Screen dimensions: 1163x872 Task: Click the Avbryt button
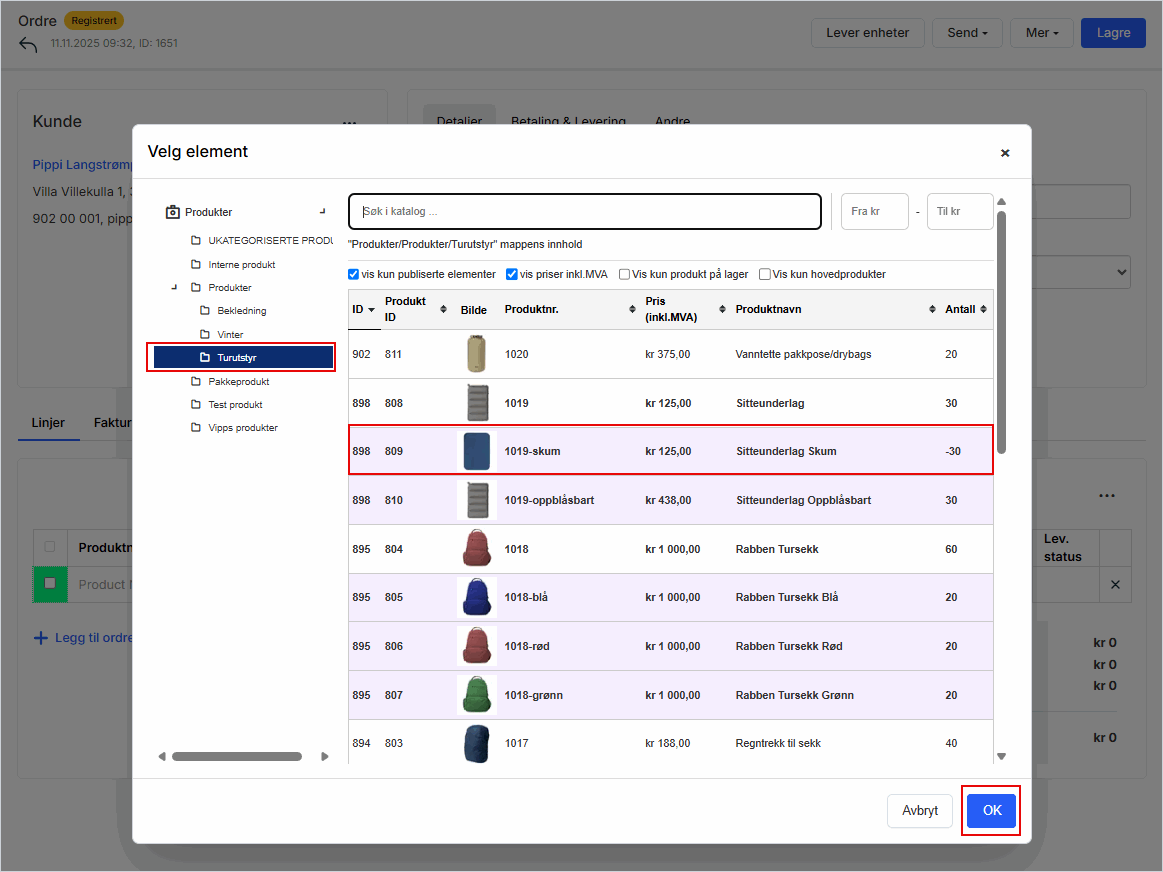point(919,811)
